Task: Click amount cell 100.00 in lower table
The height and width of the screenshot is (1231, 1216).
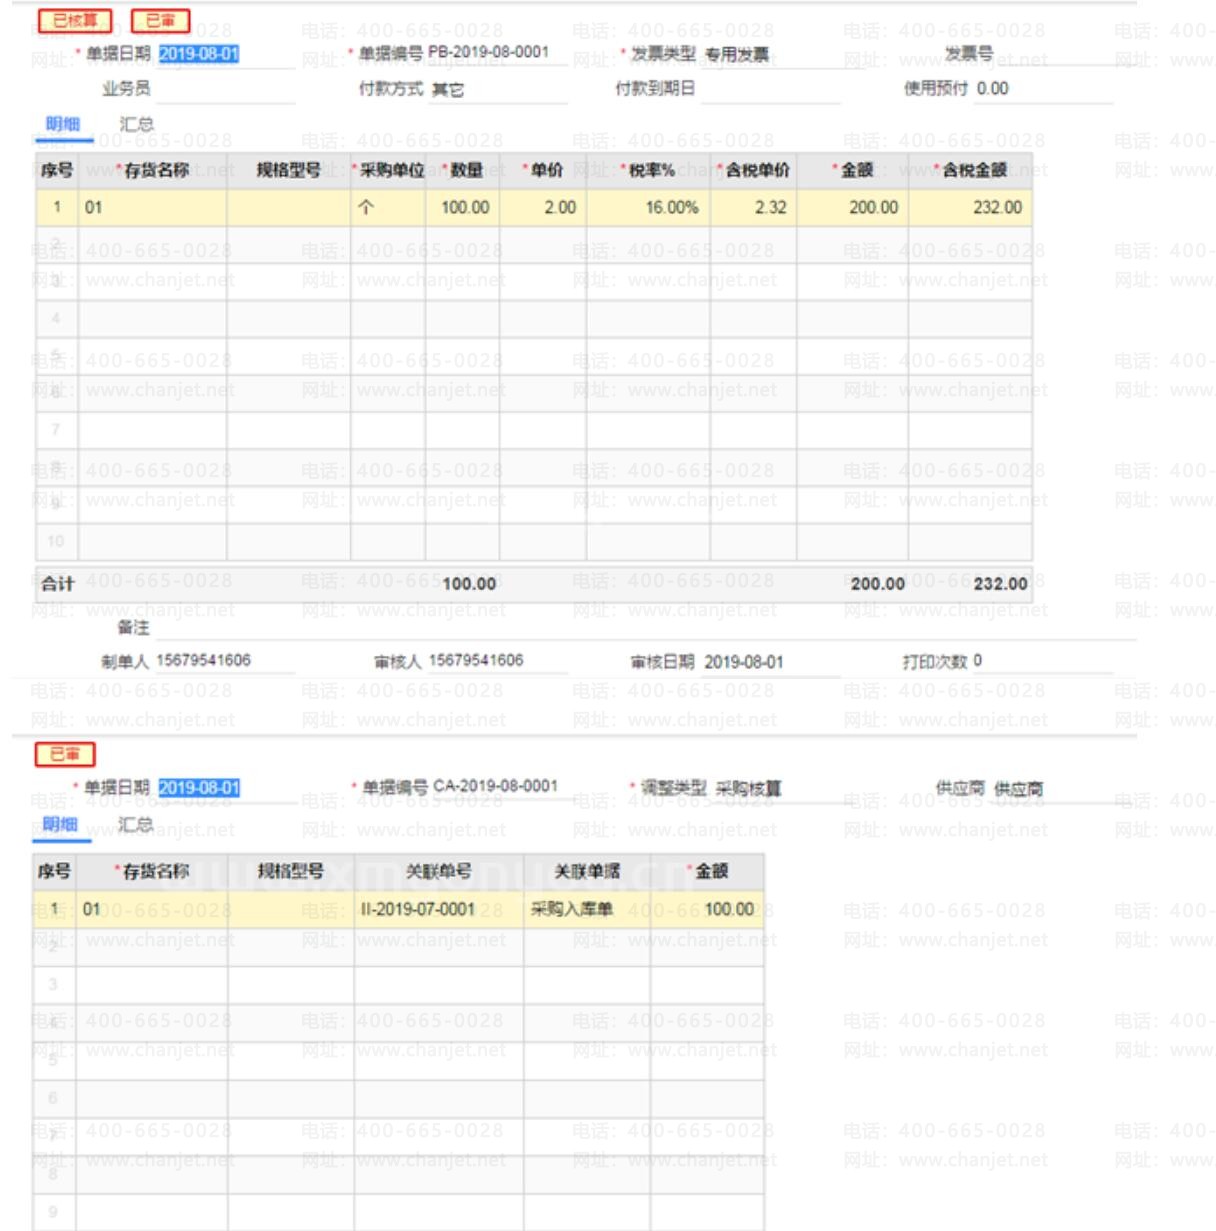Action: [x=707, y=909]
